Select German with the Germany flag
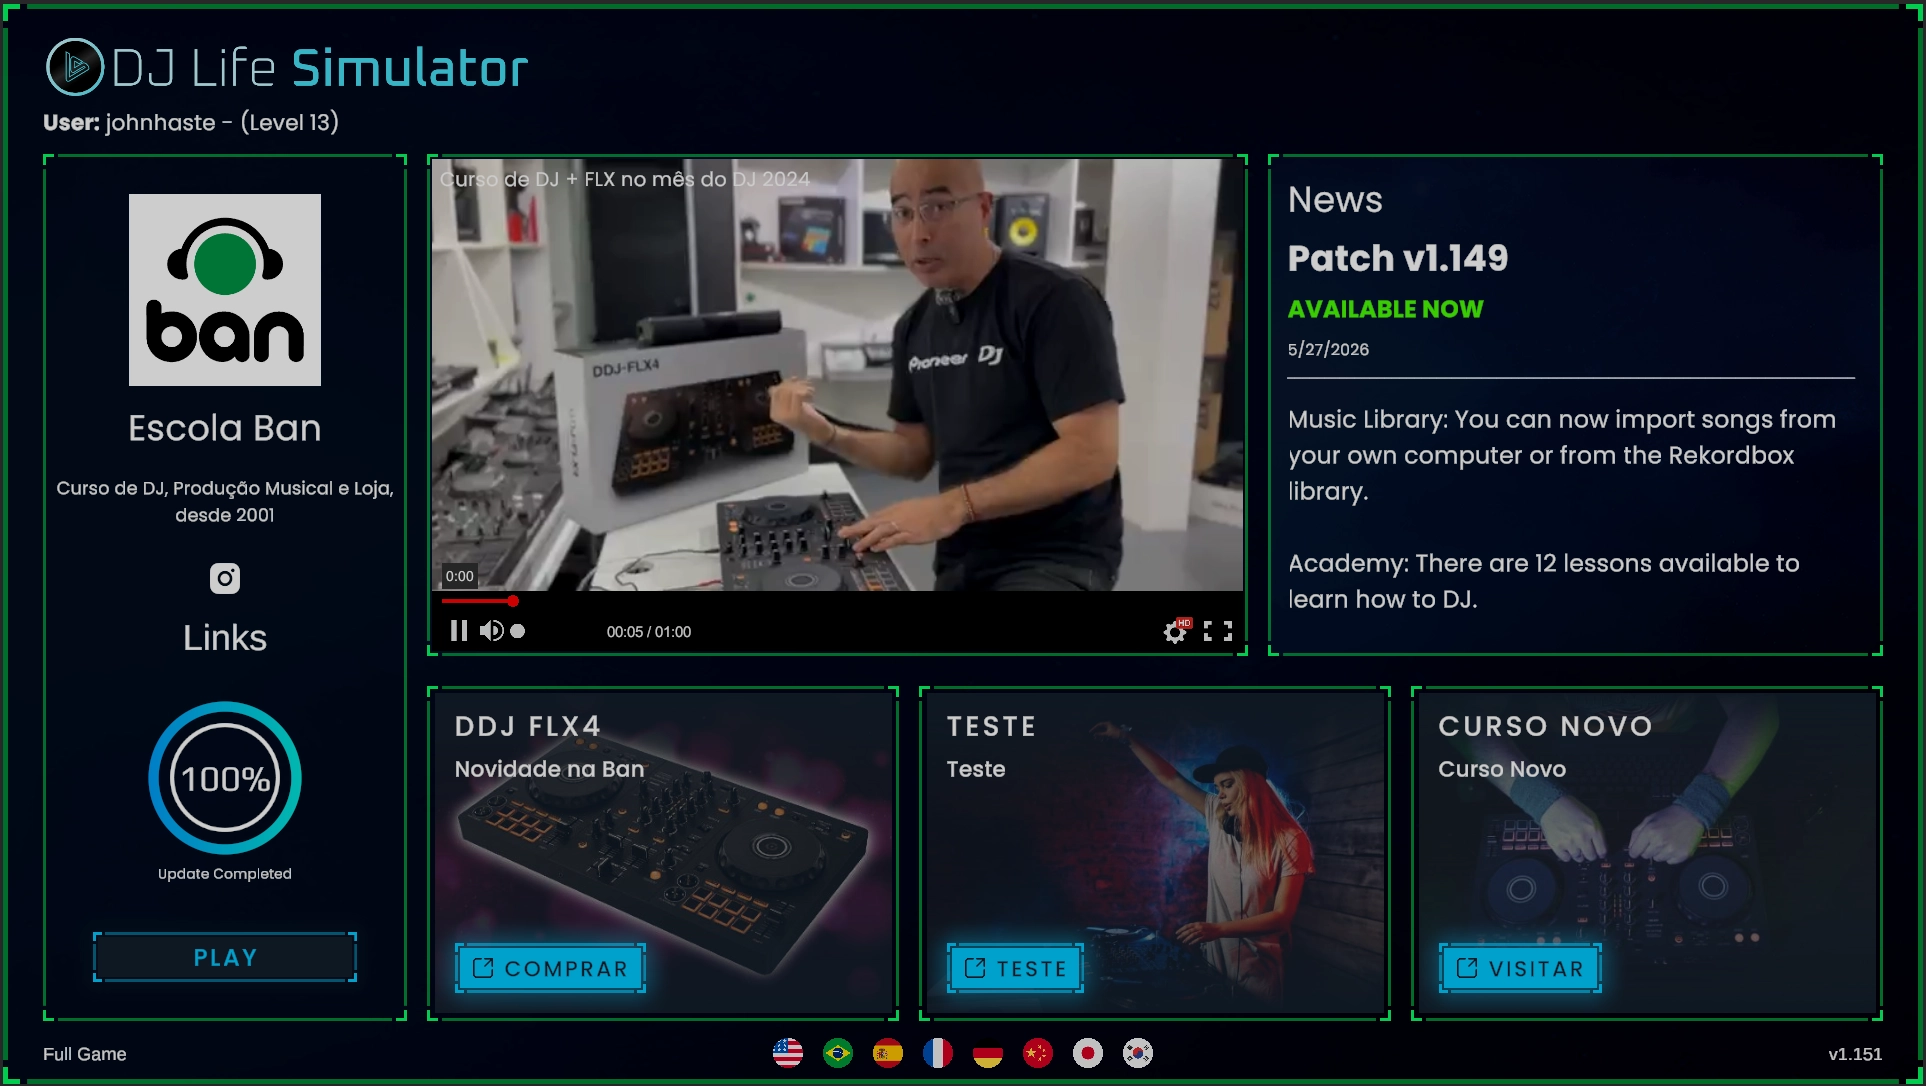Screen dimensions: 1926x1086 (x=988, y=1053)
